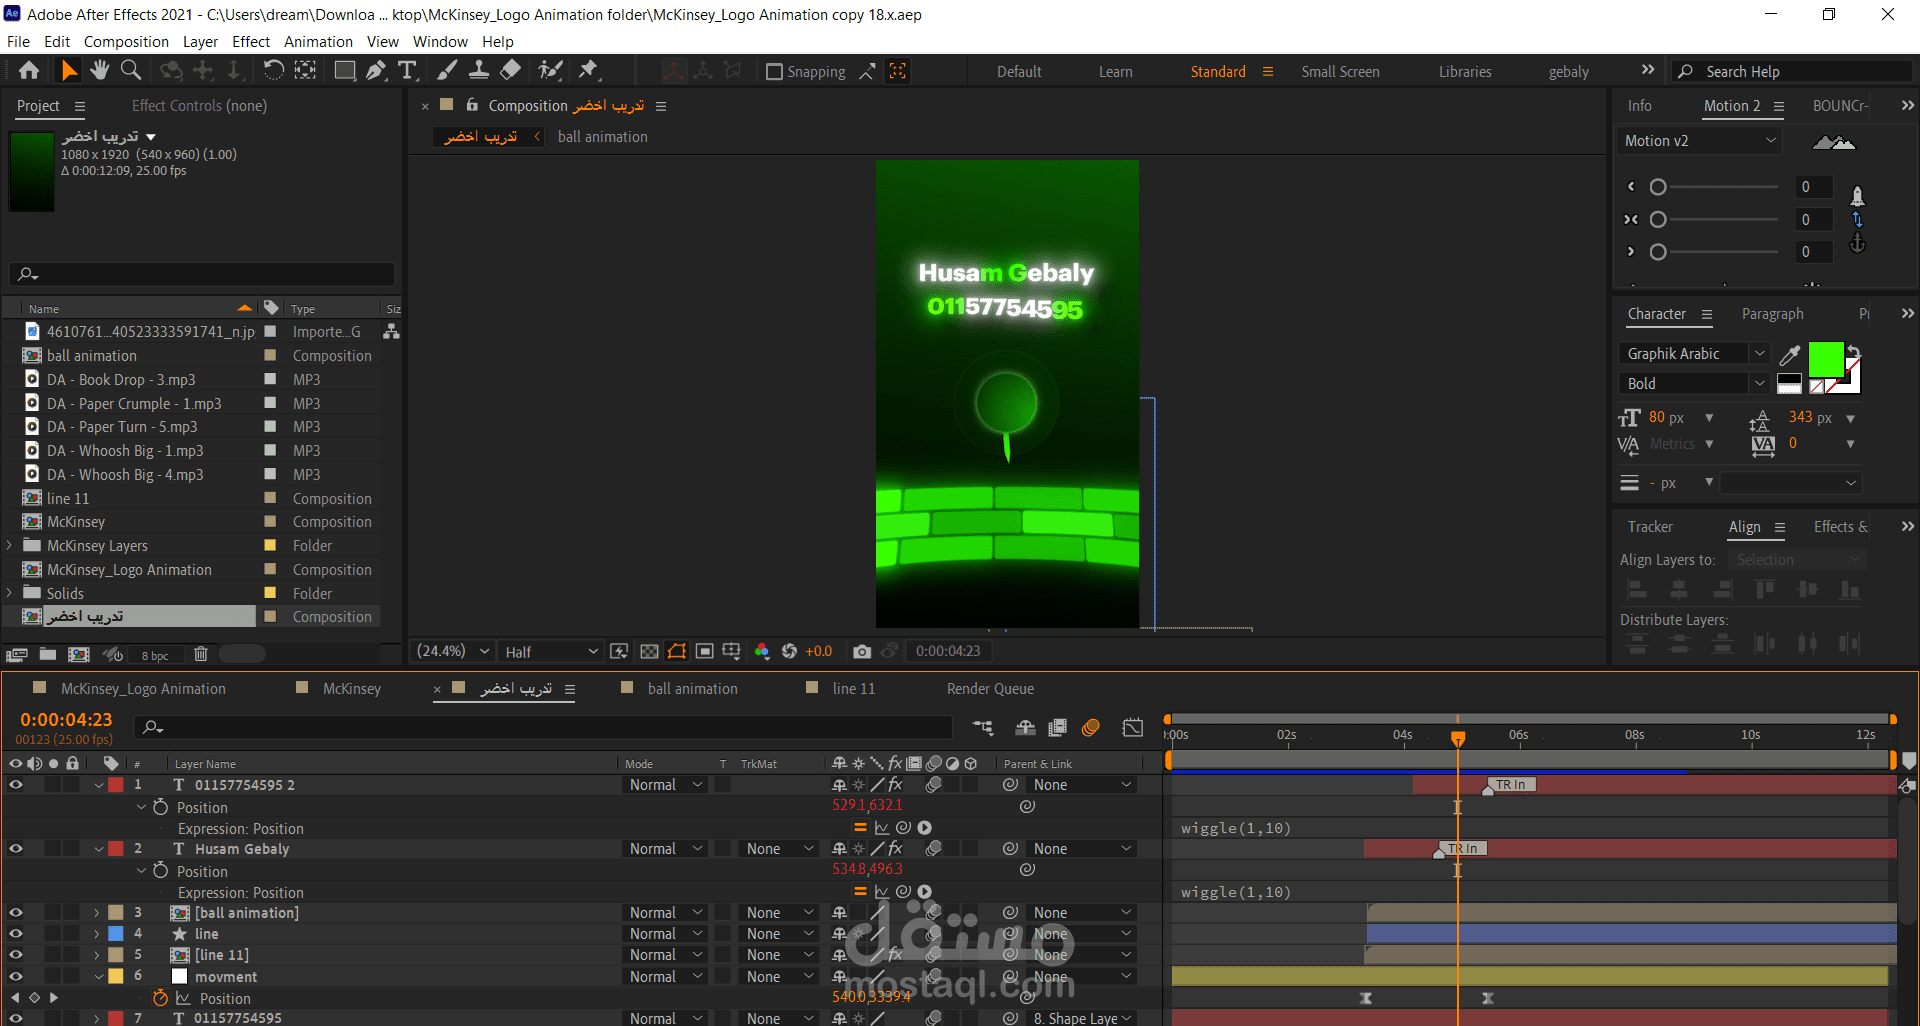
Task: Open the Graph Editor in timeline
Action: [1133, 728]
